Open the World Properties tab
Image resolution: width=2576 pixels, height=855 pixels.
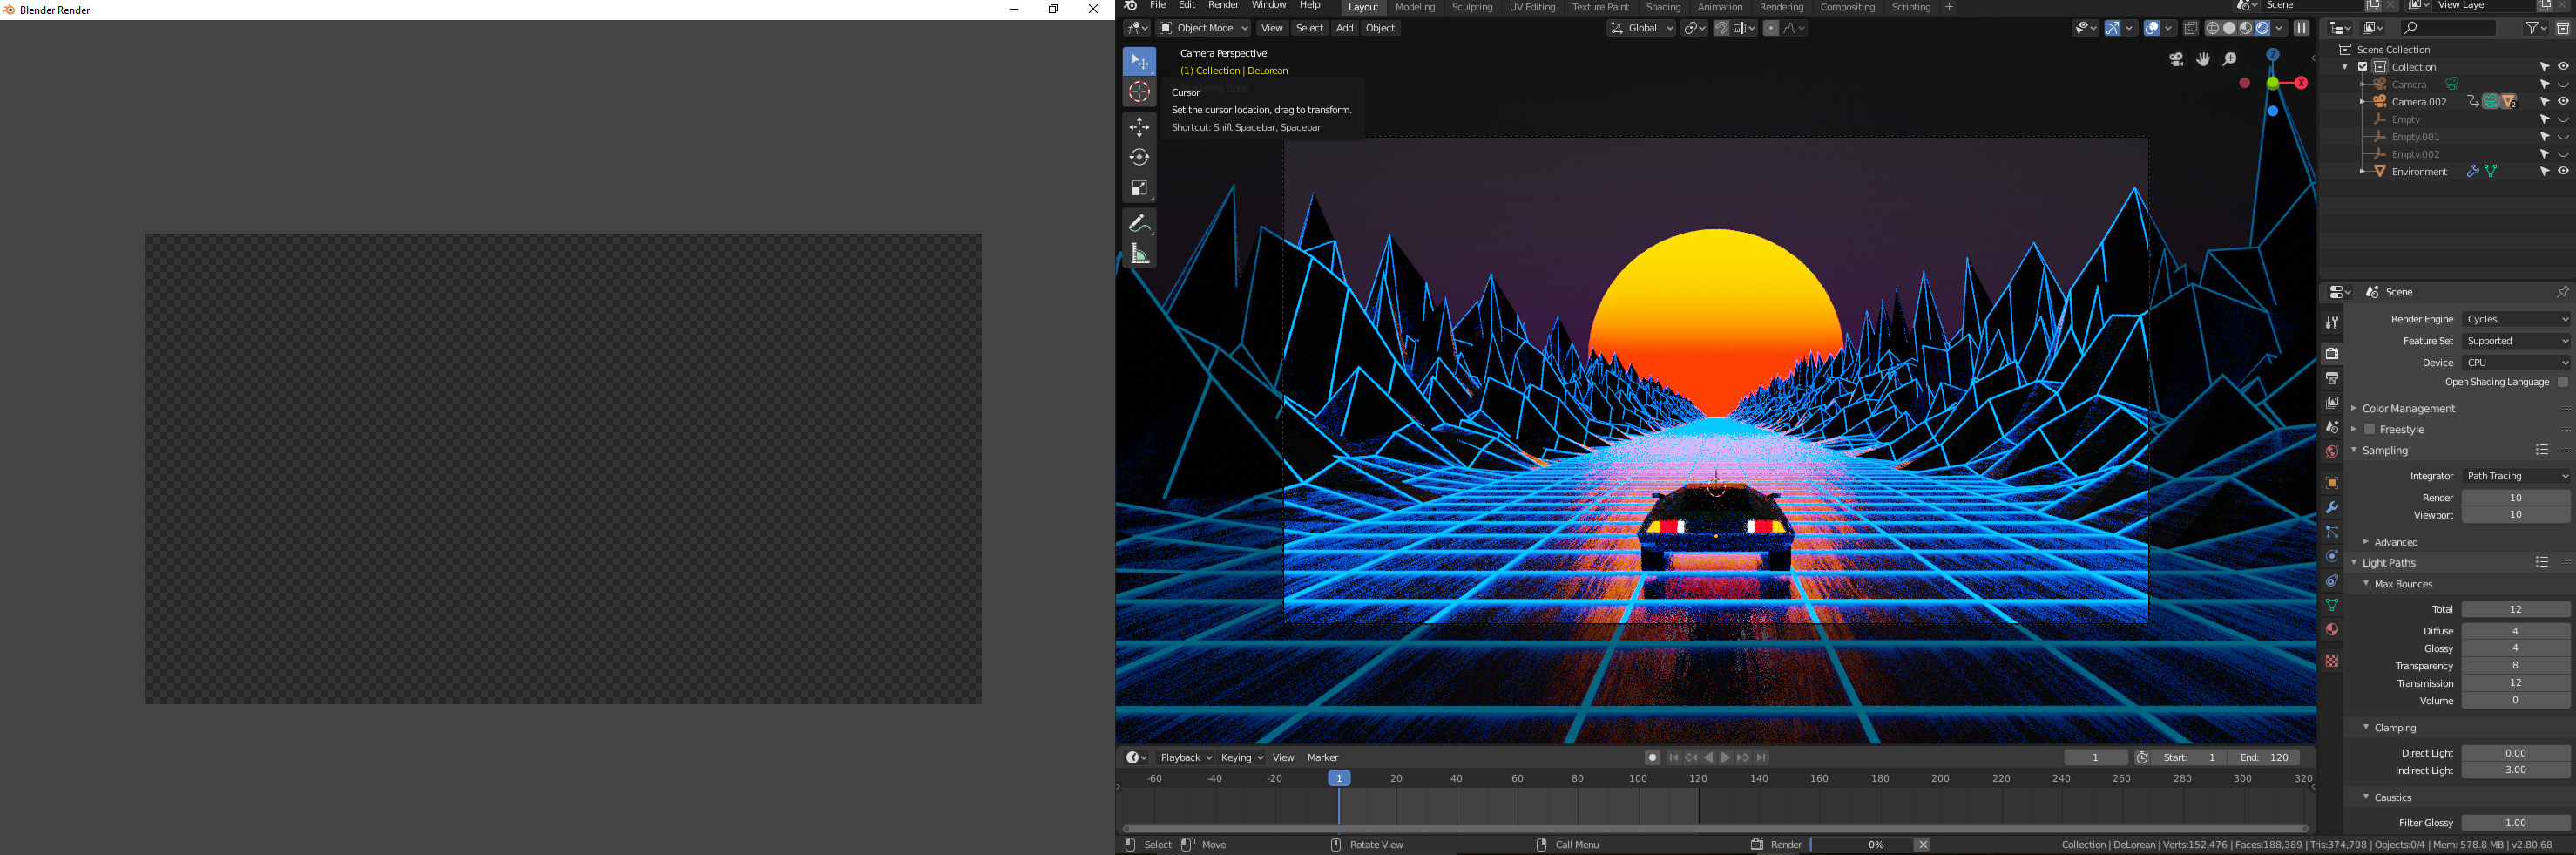tap(2332, 451)
